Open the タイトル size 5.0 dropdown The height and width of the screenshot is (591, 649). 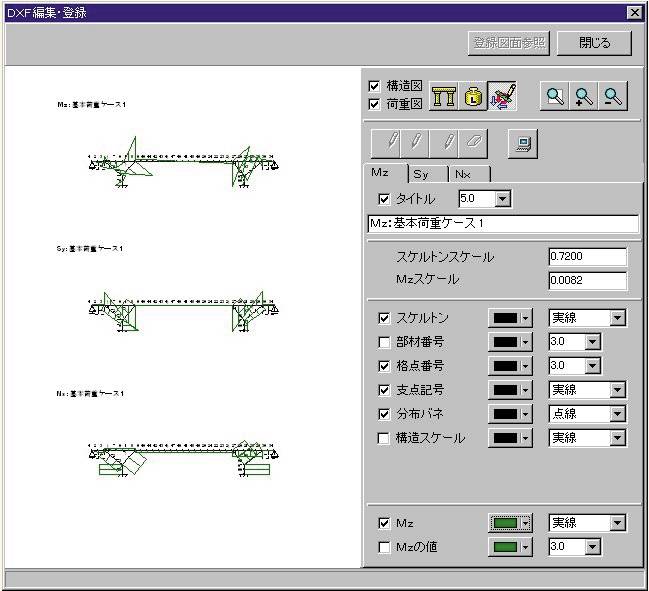(502, 199)
